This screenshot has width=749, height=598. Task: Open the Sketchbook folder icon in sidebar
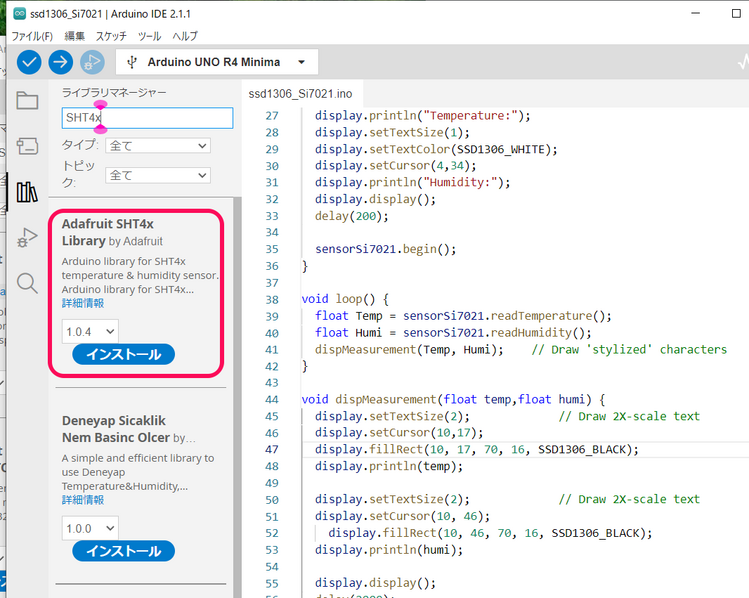(x=27, y=100)
